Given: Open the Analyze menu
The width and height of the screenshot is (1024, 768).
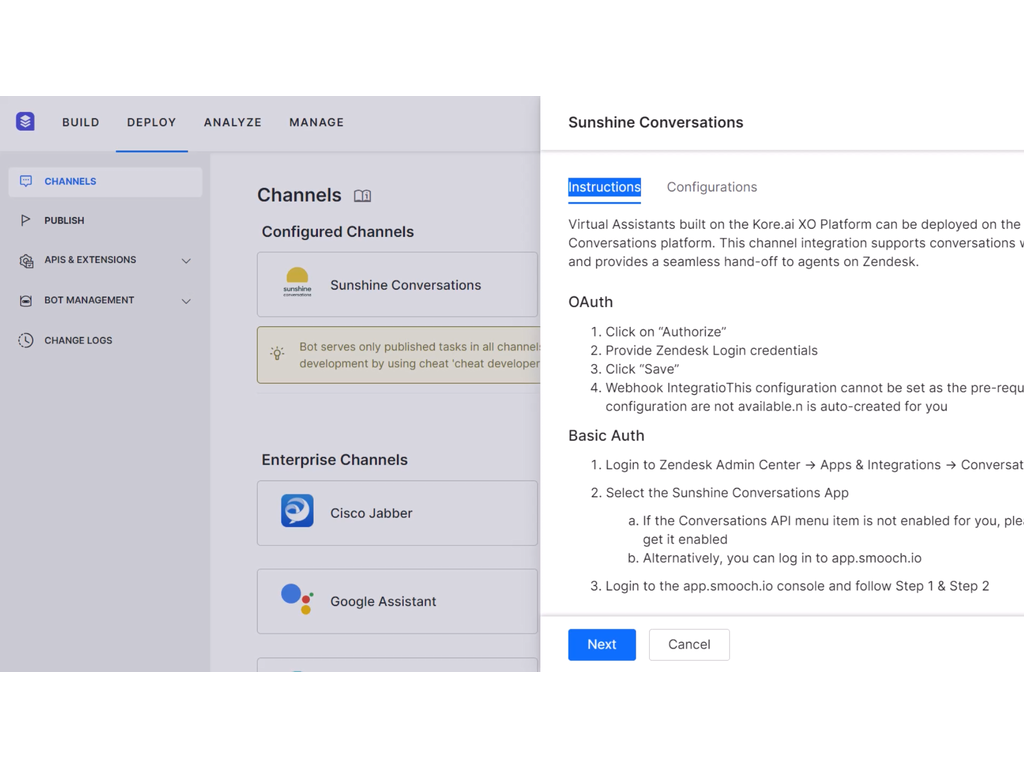Looking at the screenshot, I should coord(233,122).
